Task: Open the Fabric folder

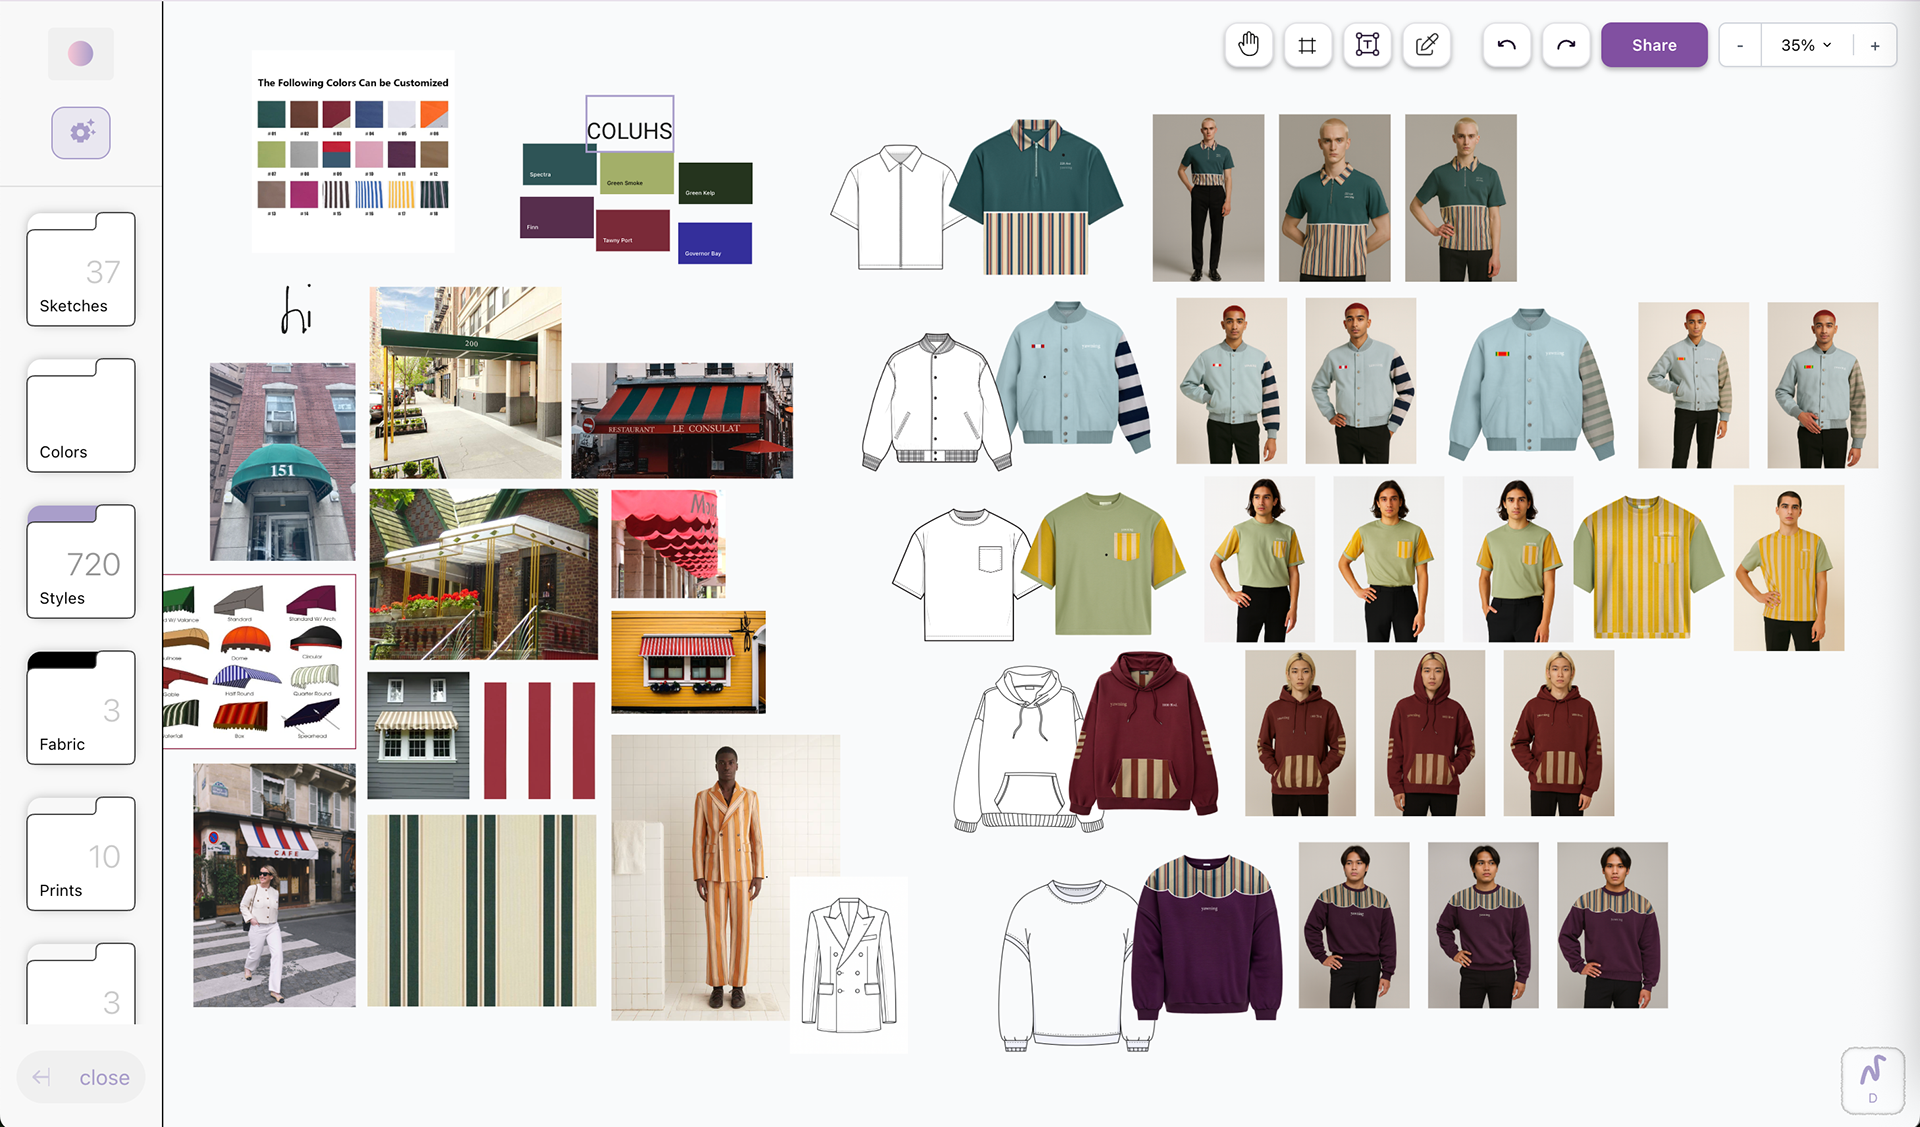Action: coord(81,708)
